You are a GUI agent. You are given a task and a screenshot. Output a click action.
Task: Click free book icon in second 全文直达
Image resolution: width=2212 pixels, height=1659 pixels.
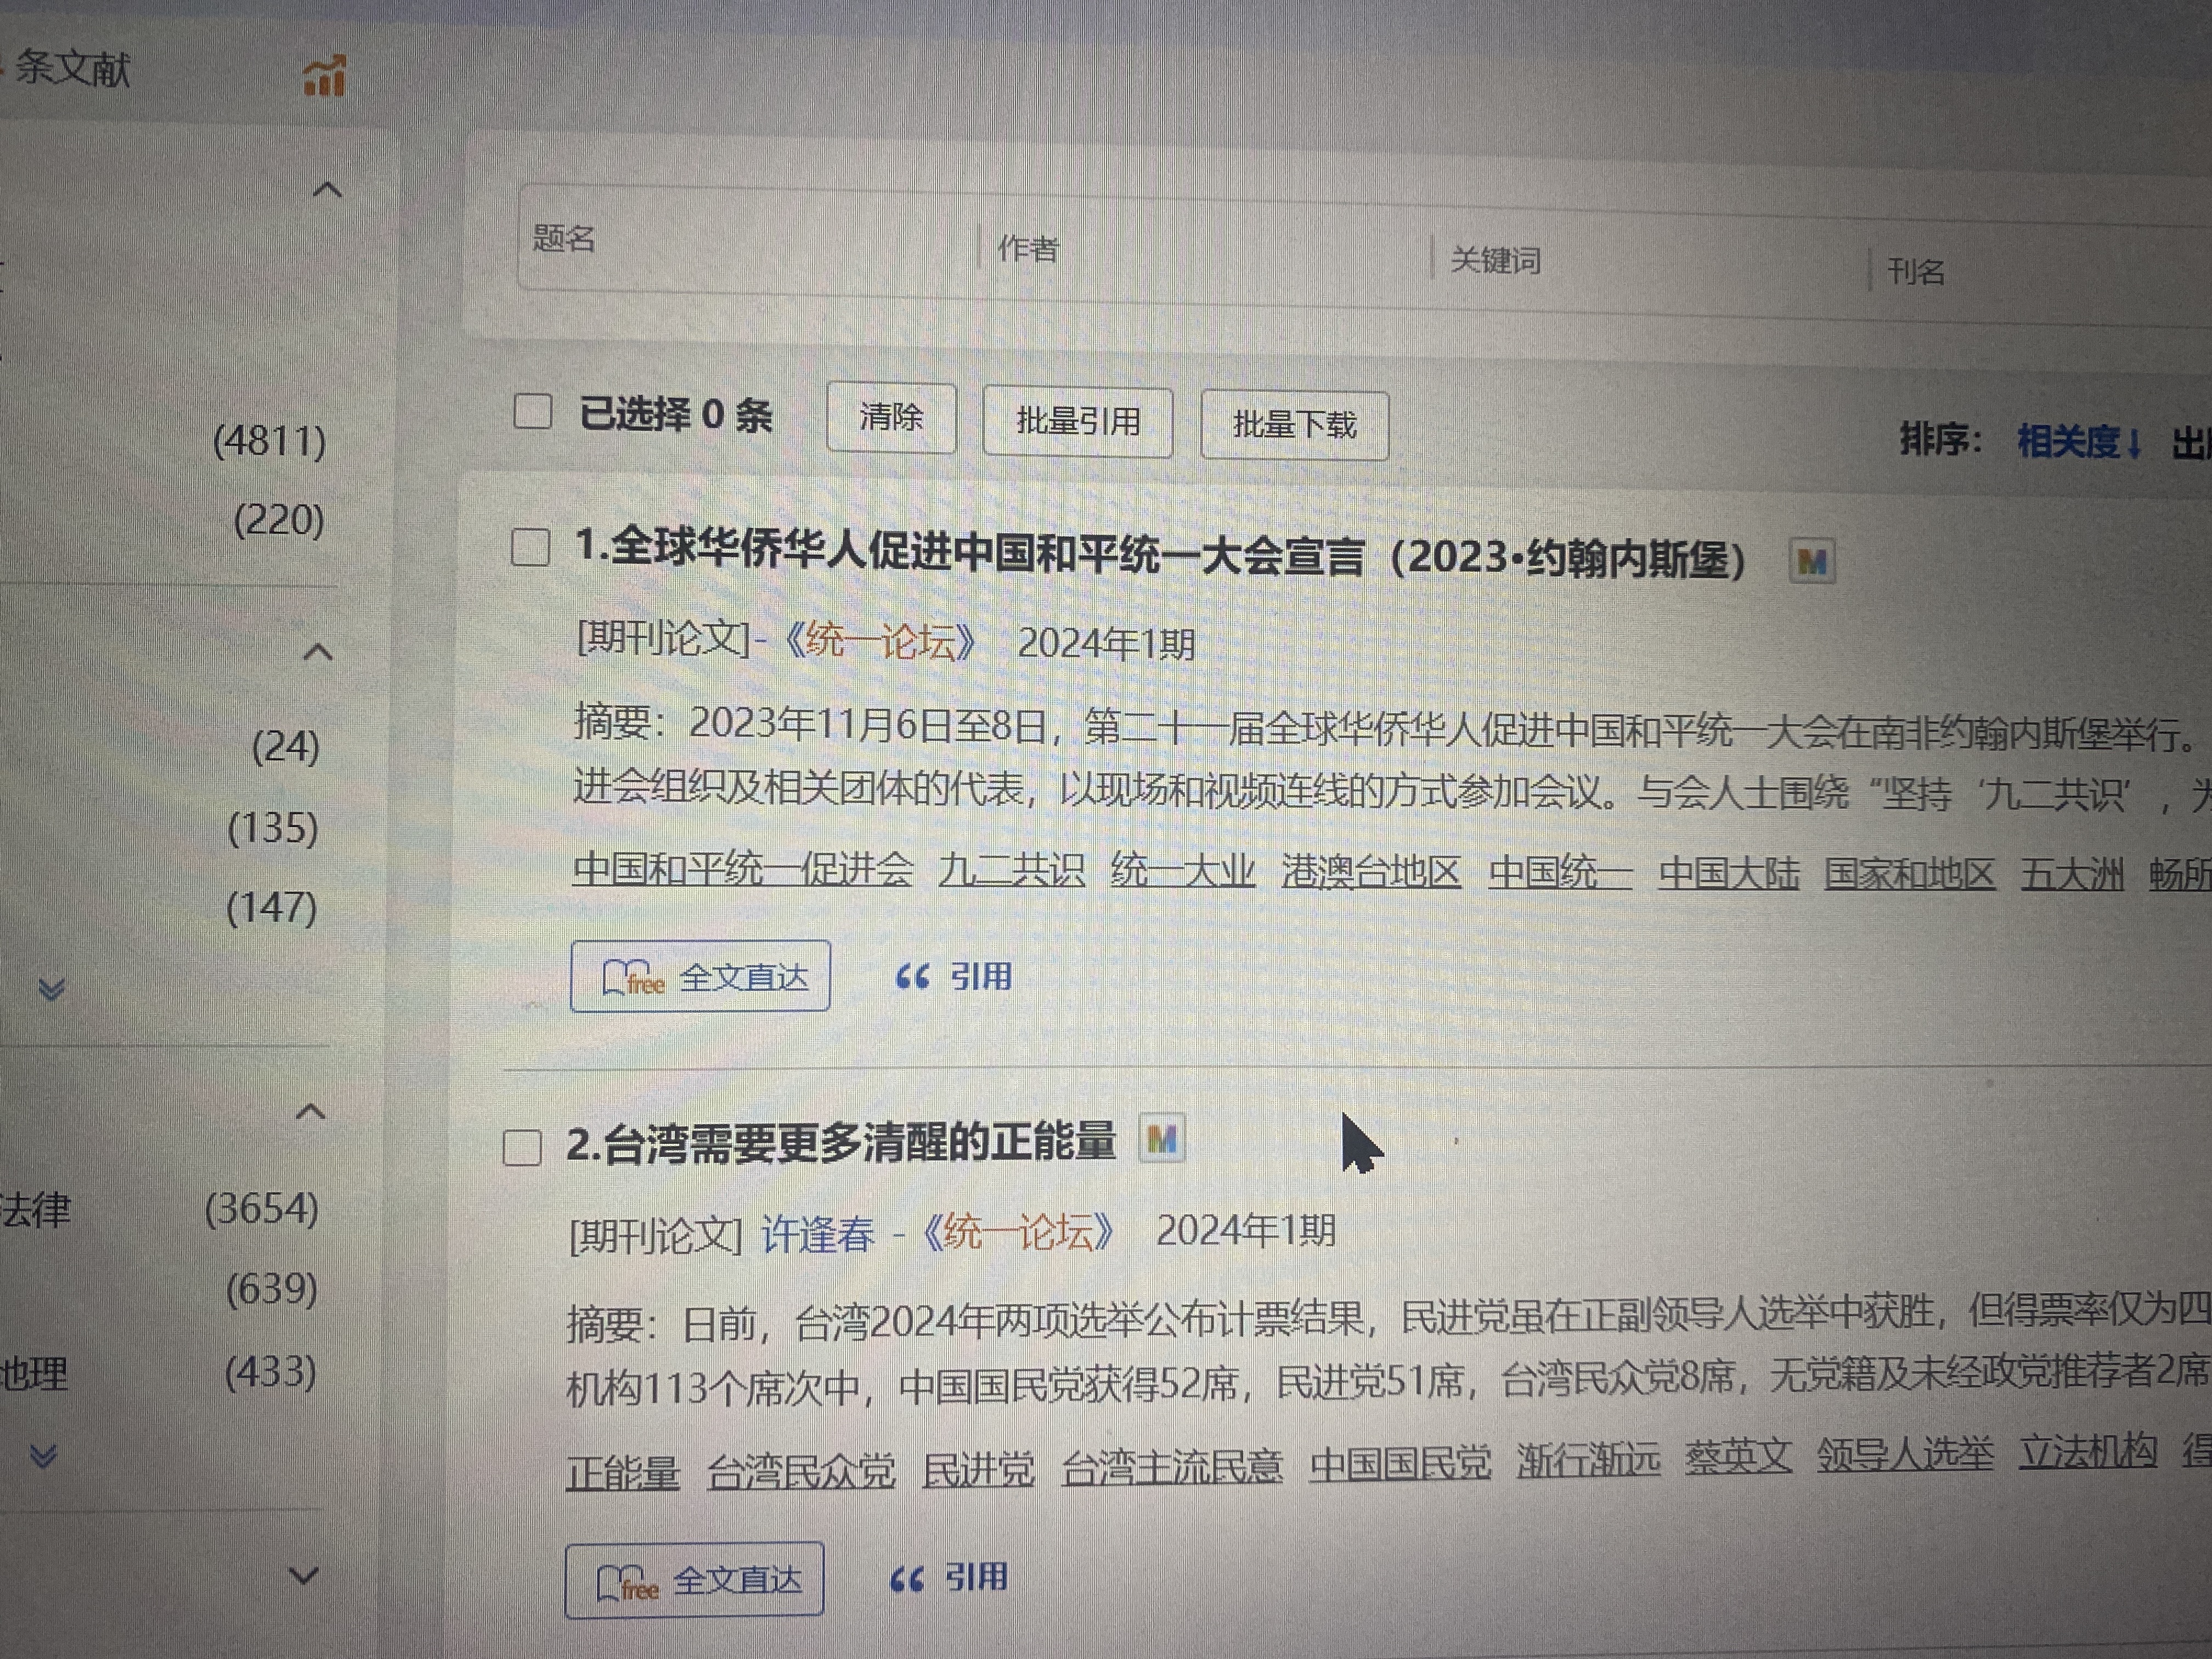click(627, 1583)
